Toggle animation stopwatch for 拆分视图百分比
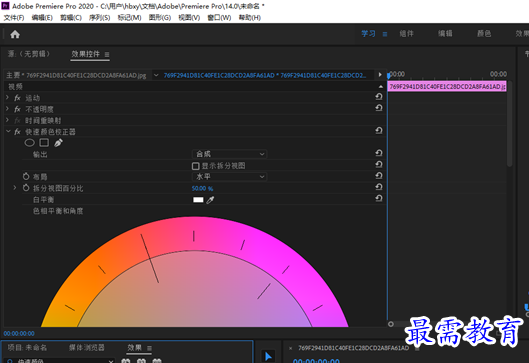 coord(26,188)
